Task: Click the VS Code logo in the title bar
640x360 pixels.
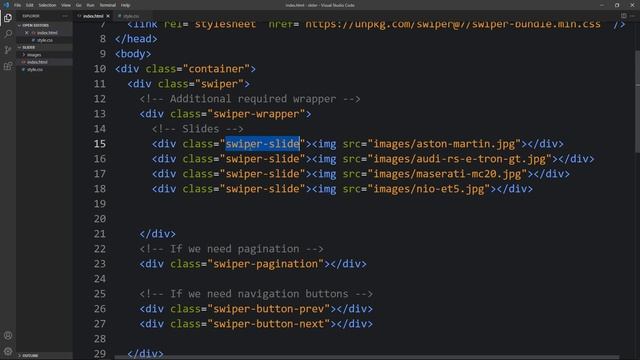Action: click(x=6, y=5)
